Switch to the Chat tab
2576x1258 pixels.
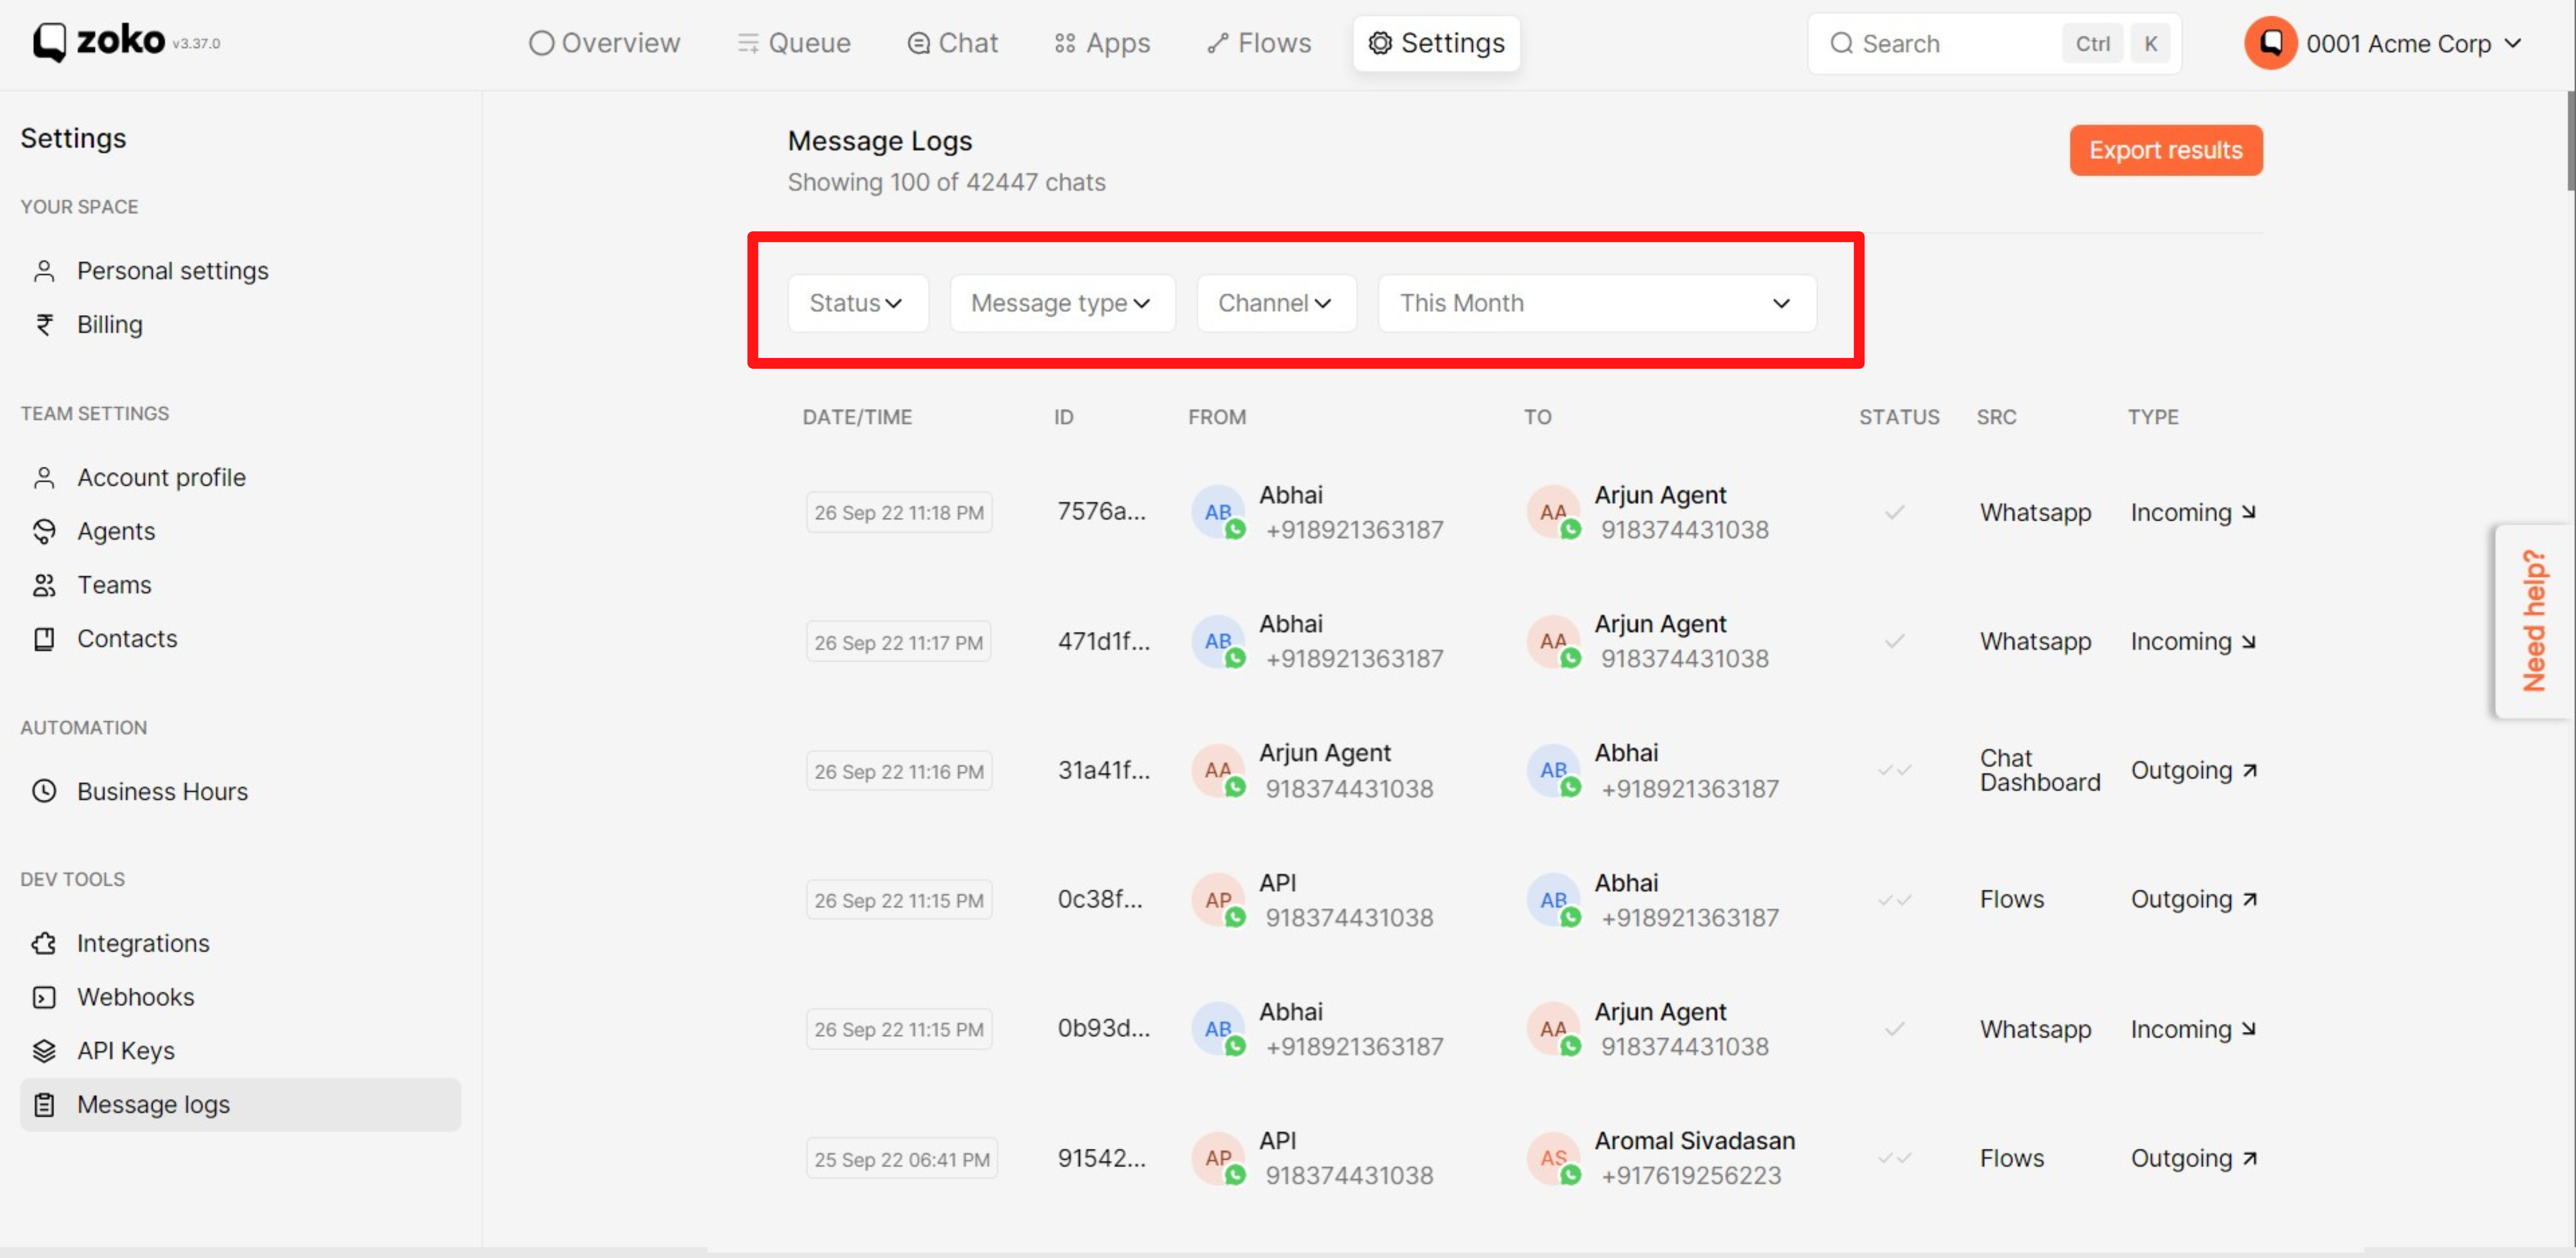pos(952,43)
